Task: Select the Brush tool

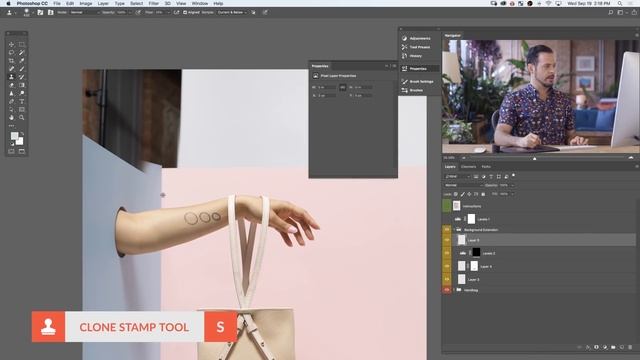Action: coord(22,69)
